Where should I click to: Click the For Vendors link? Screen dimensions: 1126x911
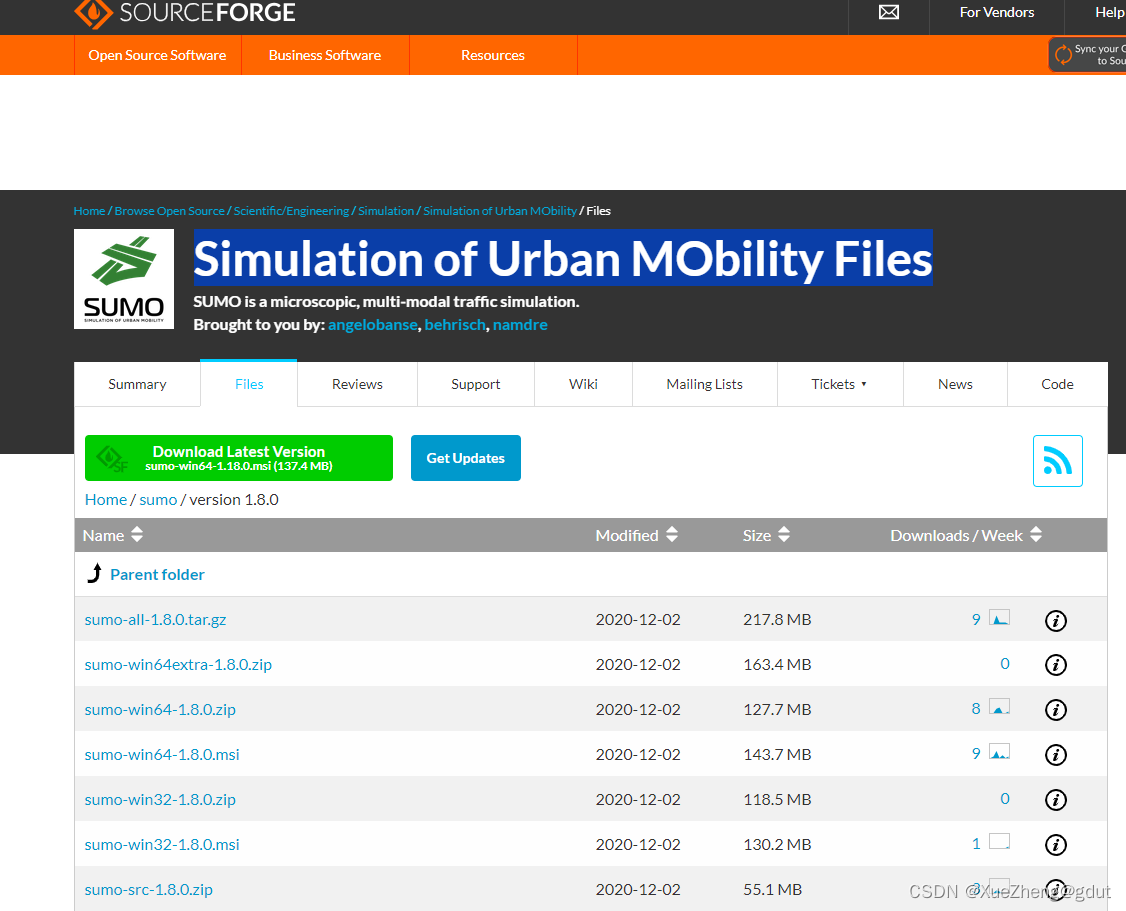click(997, 12)
